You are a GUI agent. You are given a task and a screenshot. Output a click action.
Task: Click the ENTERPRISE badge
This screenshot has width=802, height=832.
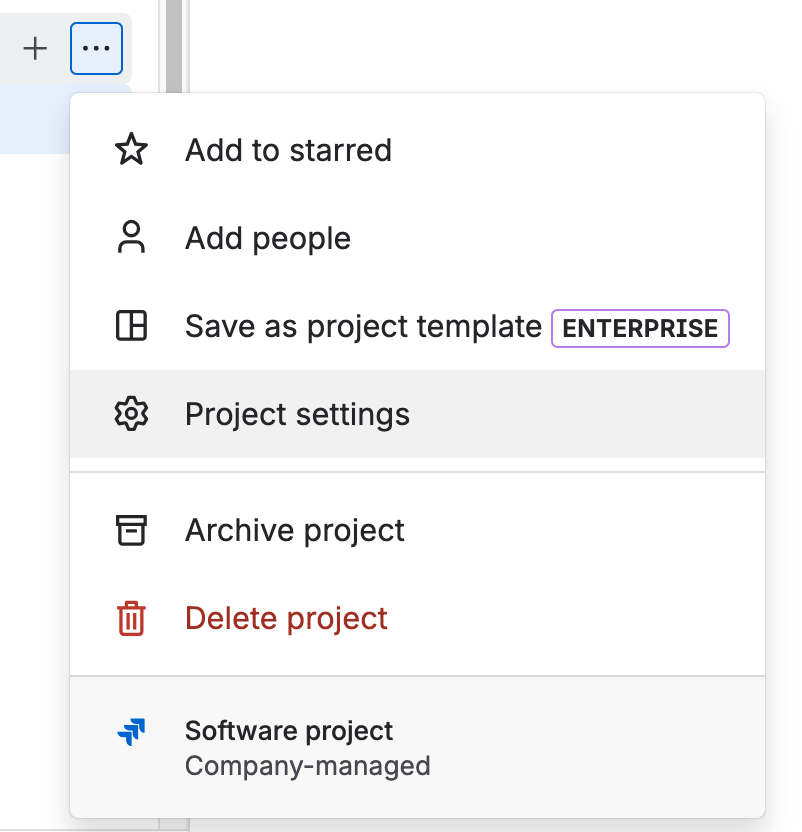(x=639, y=327)
